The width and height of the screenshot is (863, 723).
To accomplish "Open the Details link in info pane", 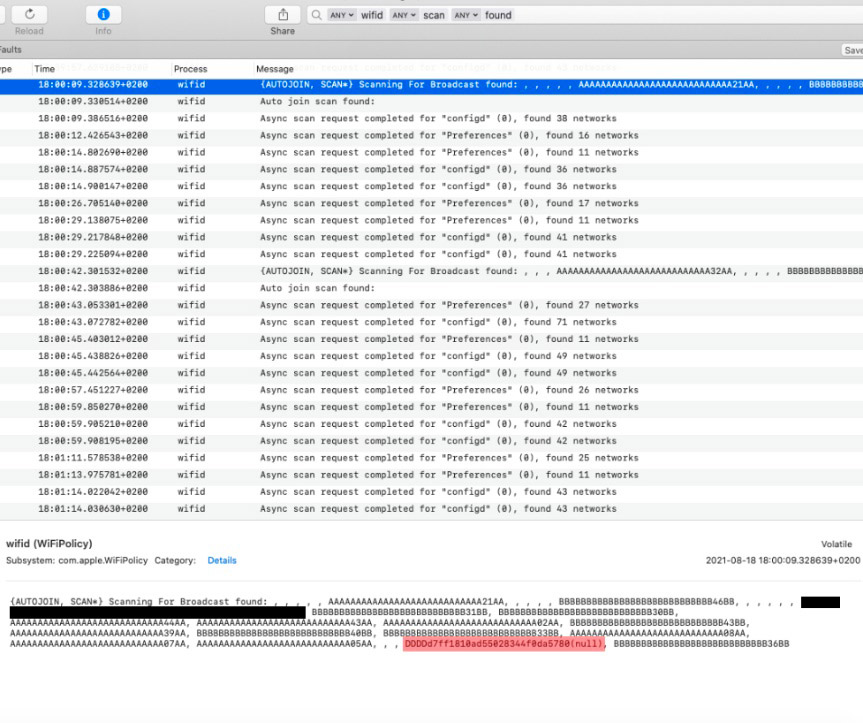I will (x=222, y=560).
